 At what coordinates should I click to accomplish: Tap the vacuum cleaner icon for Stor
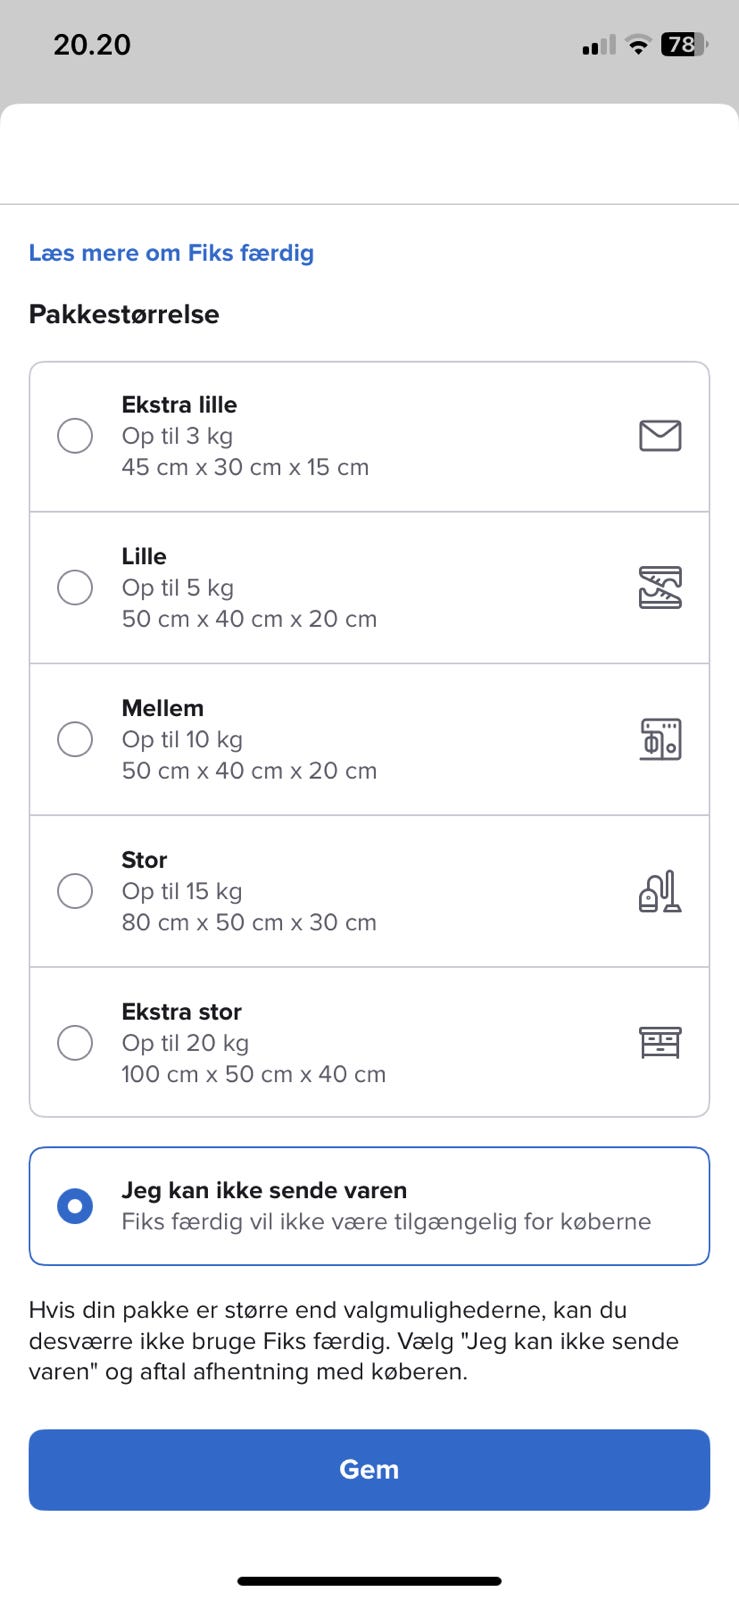[x=660, y=891]
